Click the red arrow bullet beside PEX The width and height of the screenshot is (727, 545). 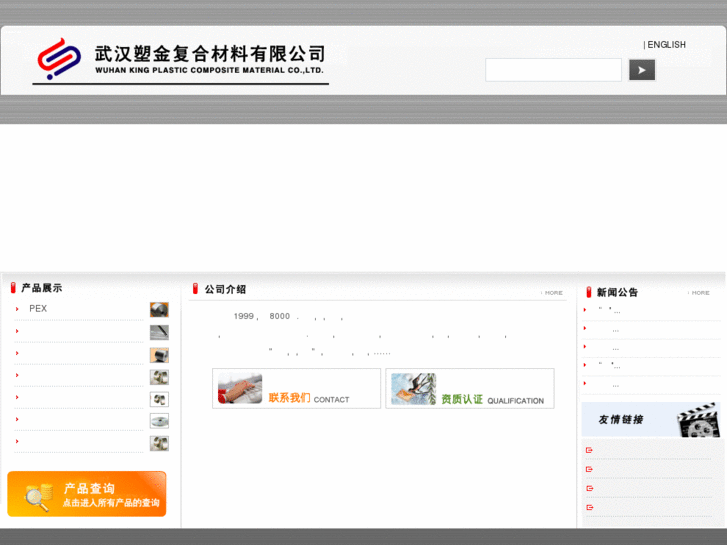(17, 309)
